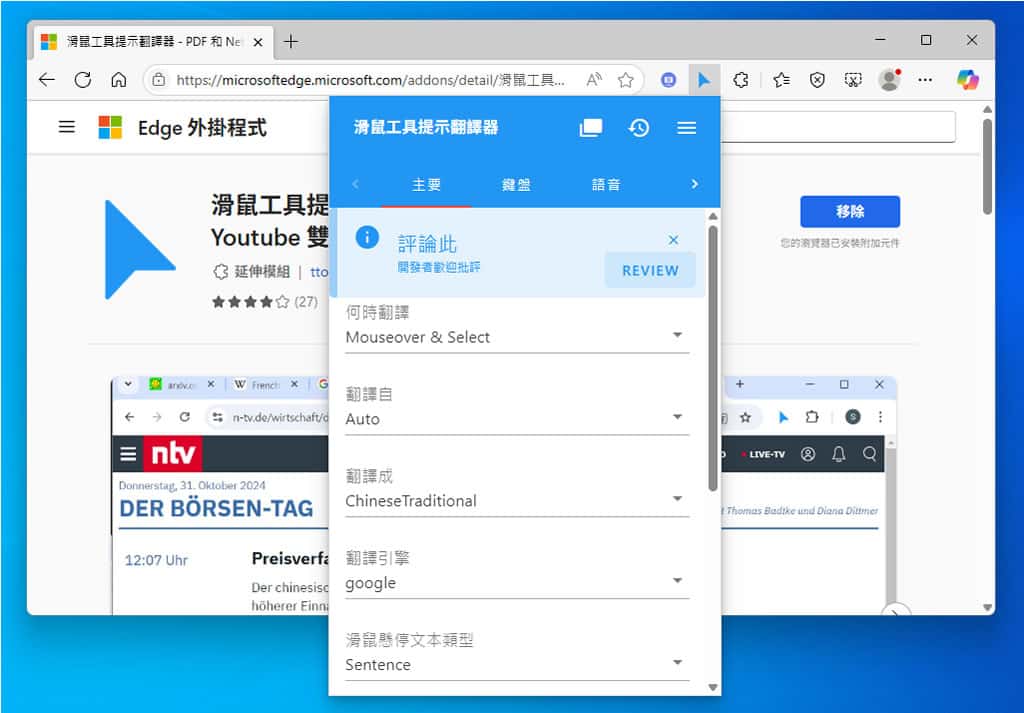Launch Copilot from the sidebar icon
The width and height of the screenshot is (1024, 713).
[x=968, y=80]
